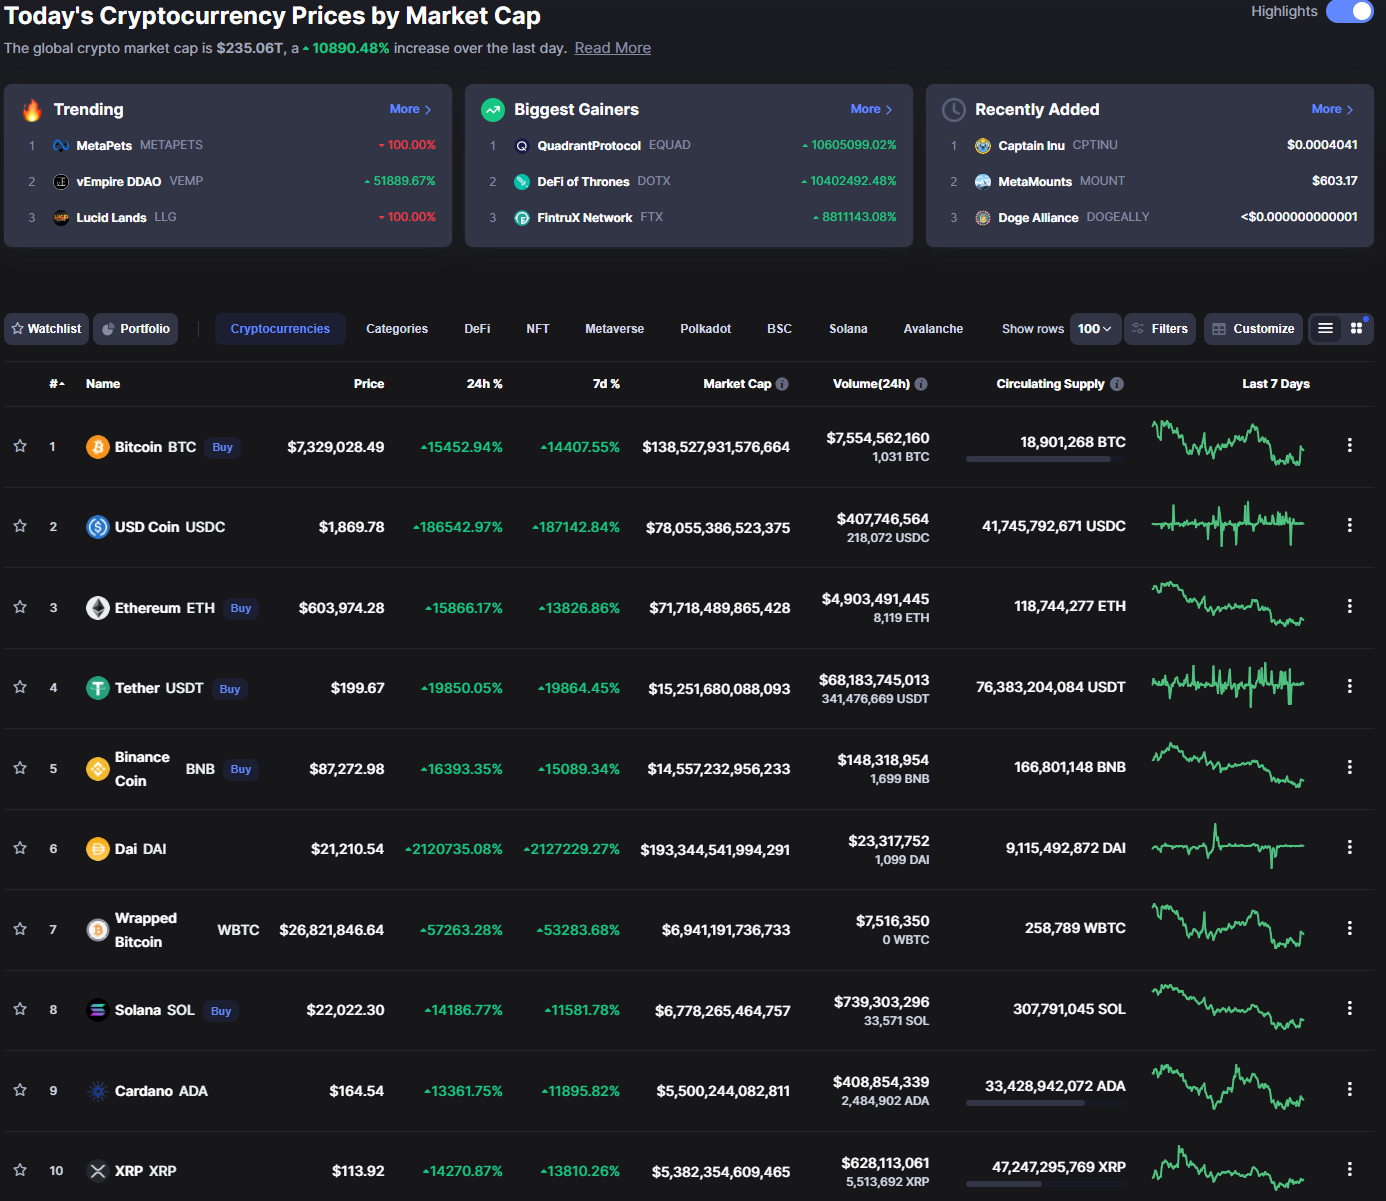Click the DeFi of Thrones icon
Screen dimensions: 1386x1201
click(522, 181)
